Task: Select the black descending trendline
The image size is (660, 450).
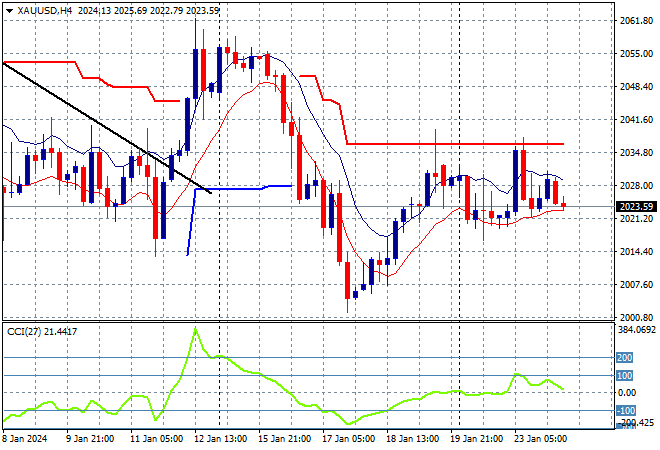Action: (100, 125)
